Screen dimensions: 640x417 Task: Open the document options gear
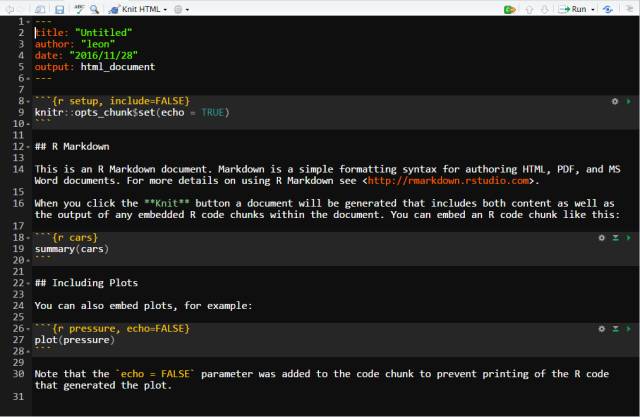point(178,9)
